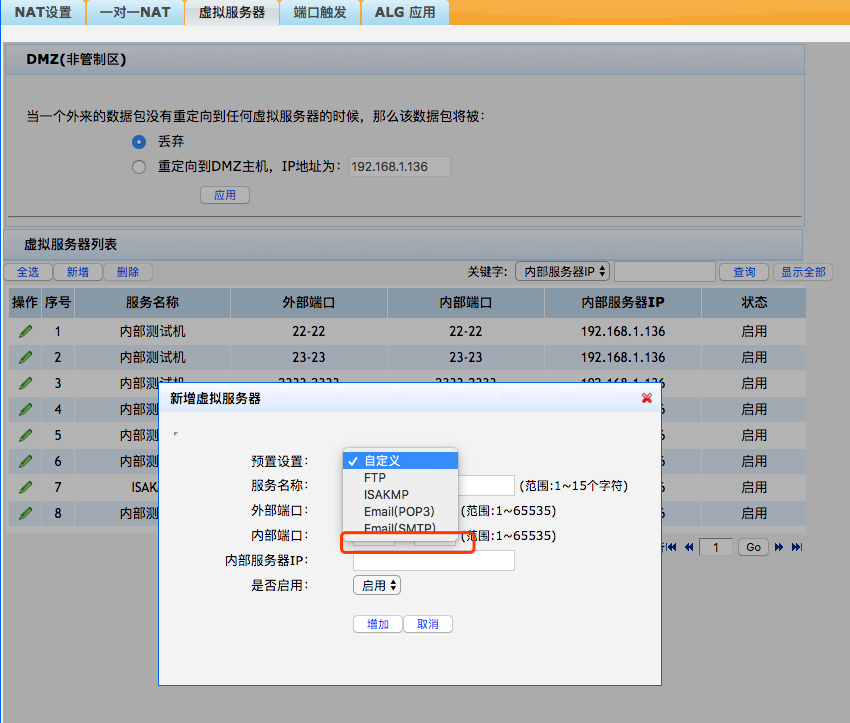Viewport: 850px width, 723px height.
Task: Click 内部端口 column header
Action: (466, 302)
